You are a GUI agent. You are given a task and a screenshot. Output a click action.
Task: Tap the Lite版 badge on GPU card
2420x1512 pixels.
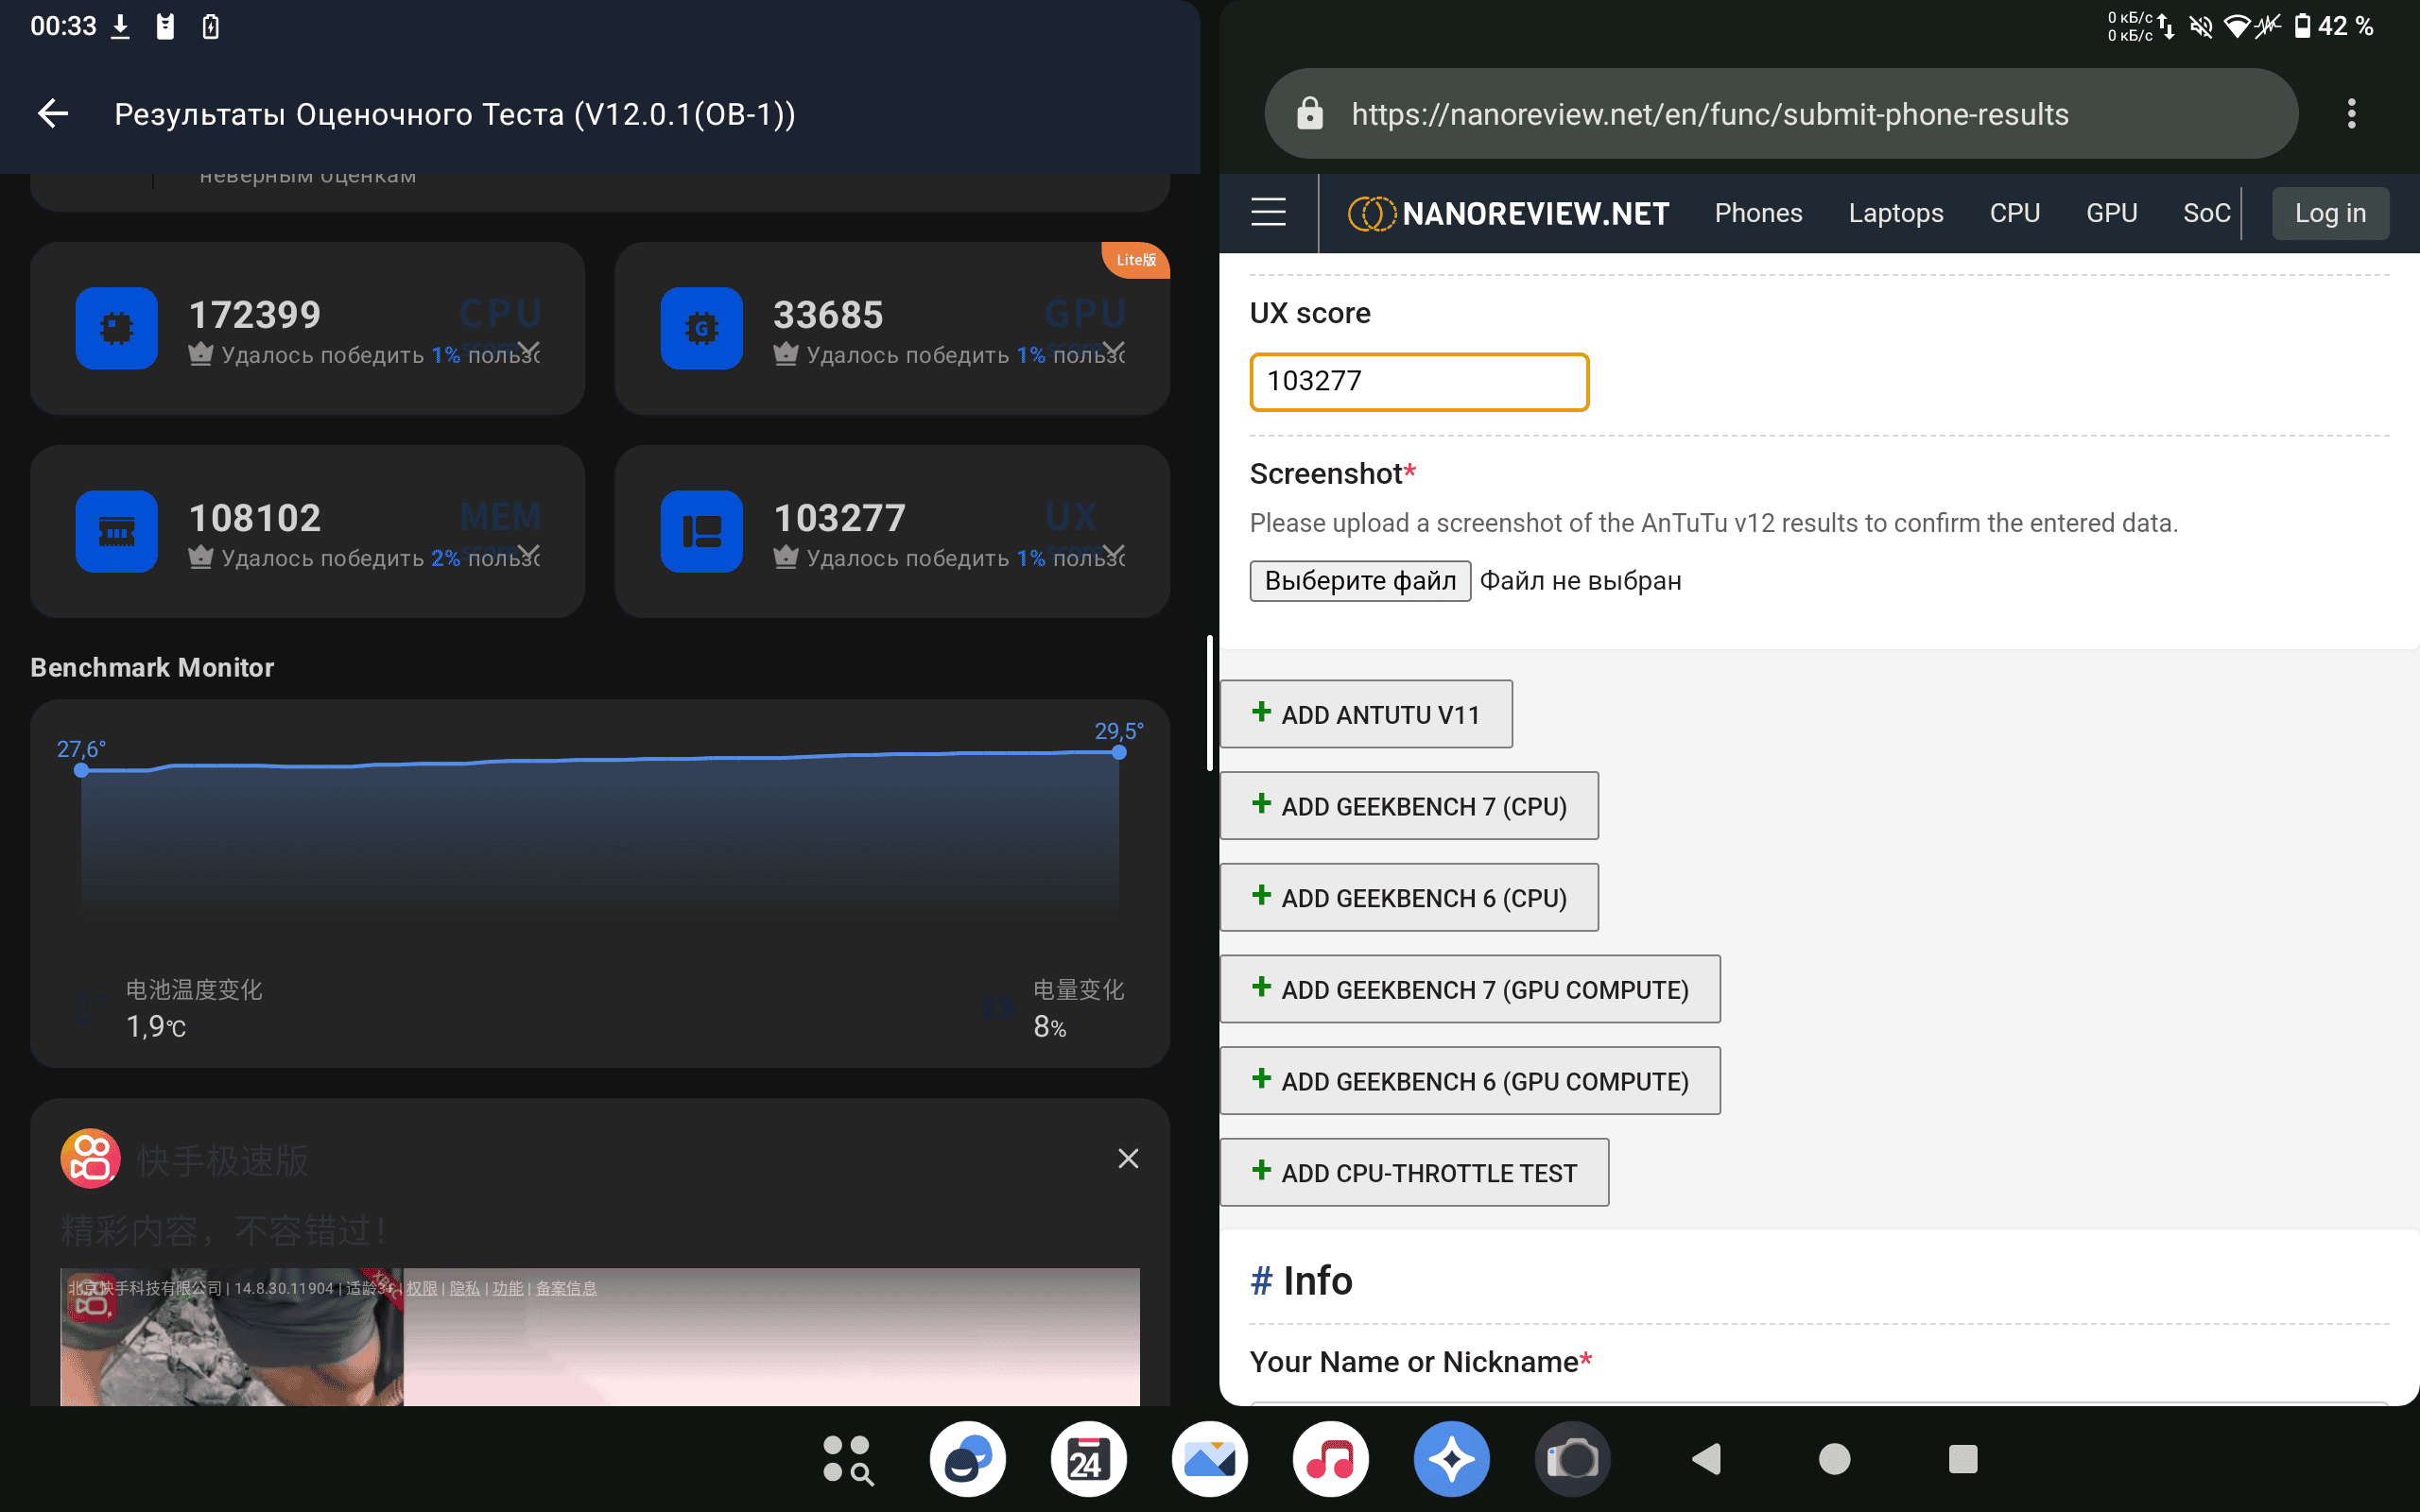[1135, 260]
